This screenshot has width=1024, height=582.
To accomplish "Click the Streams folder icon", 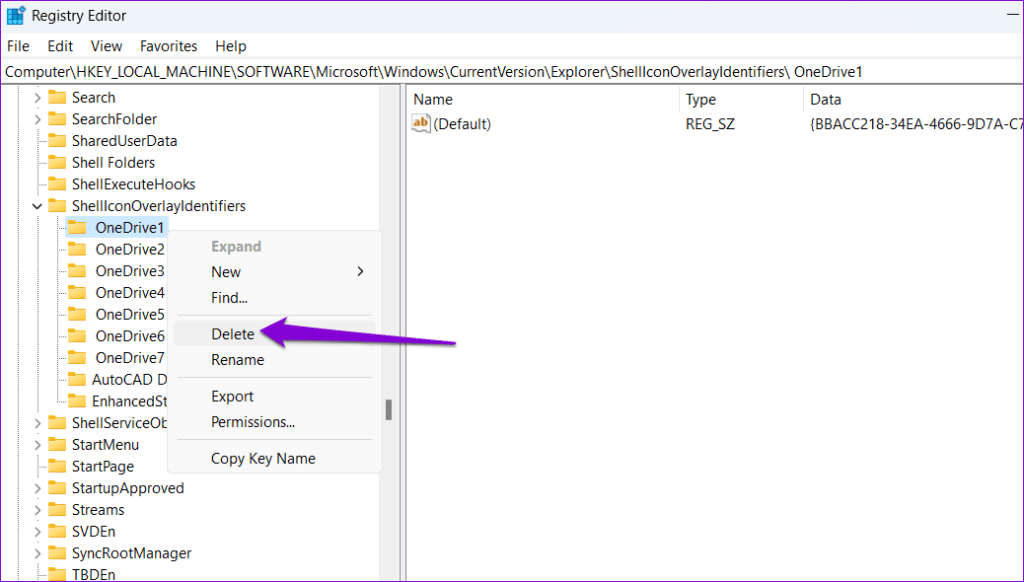I will (x=57, y=509).
